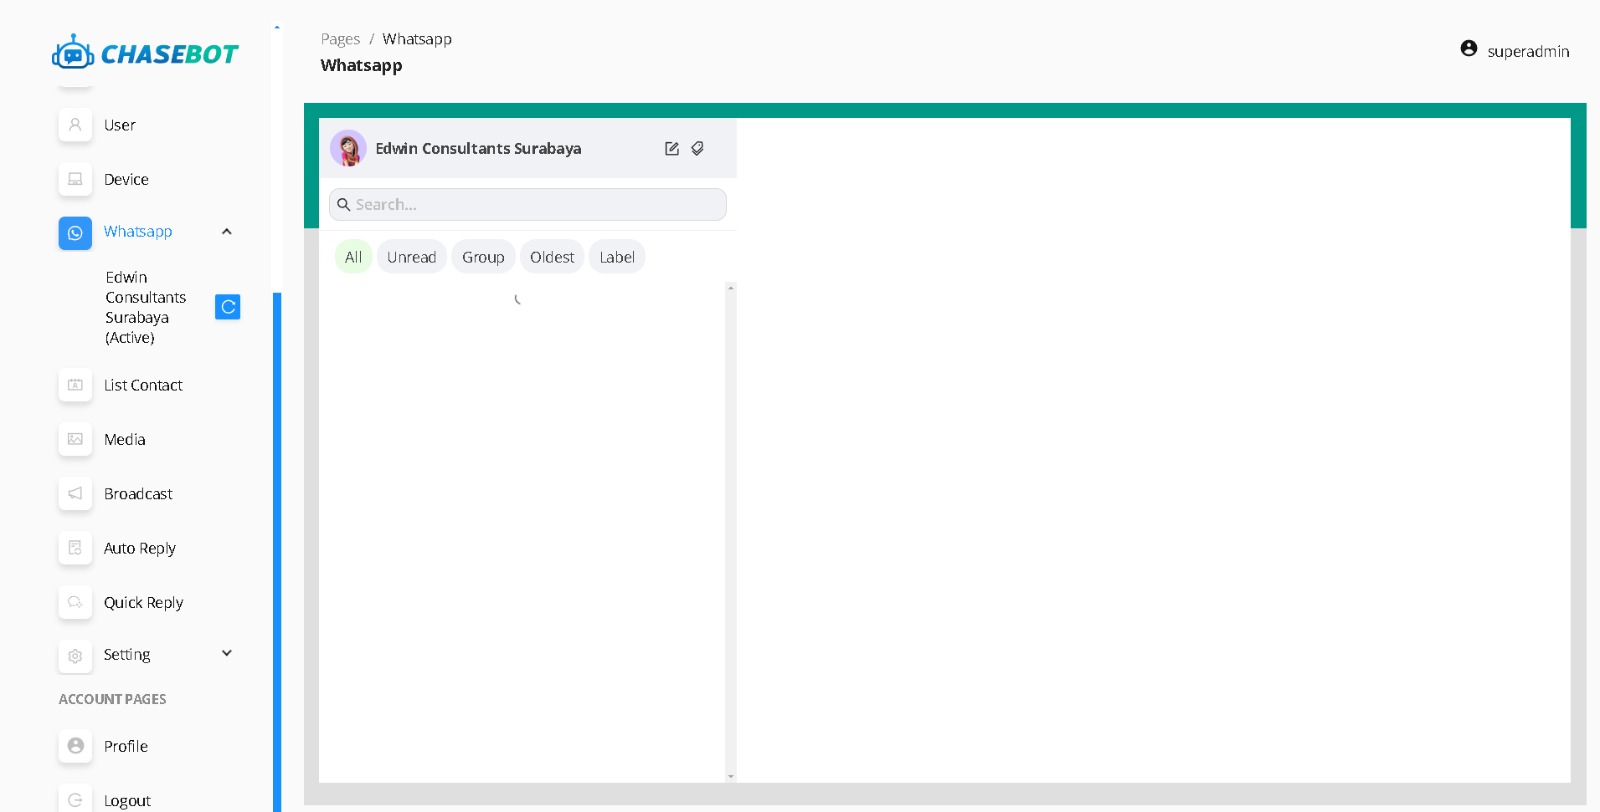
Task: Open the Device sidebar icon
Action: 75,180
